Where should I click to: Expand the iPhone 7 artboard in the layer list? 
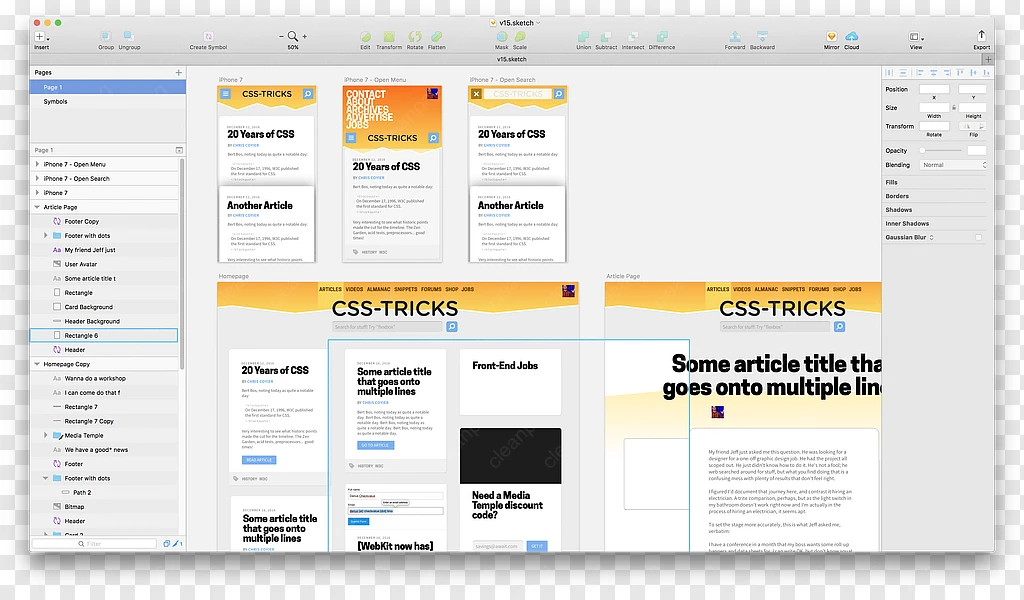click(x=37, y=193)
